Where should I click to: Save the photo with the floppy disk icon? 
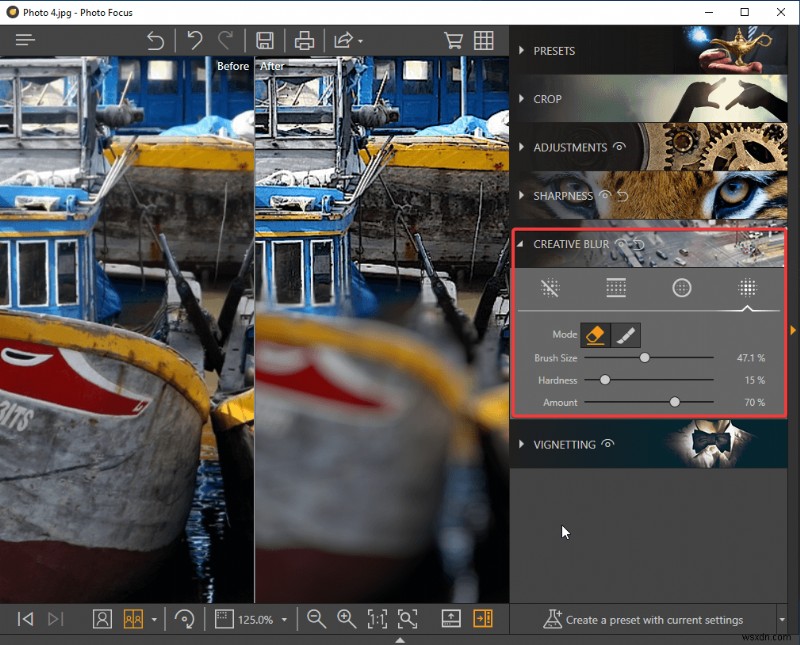pyautogui.click(x=264, y=40)
